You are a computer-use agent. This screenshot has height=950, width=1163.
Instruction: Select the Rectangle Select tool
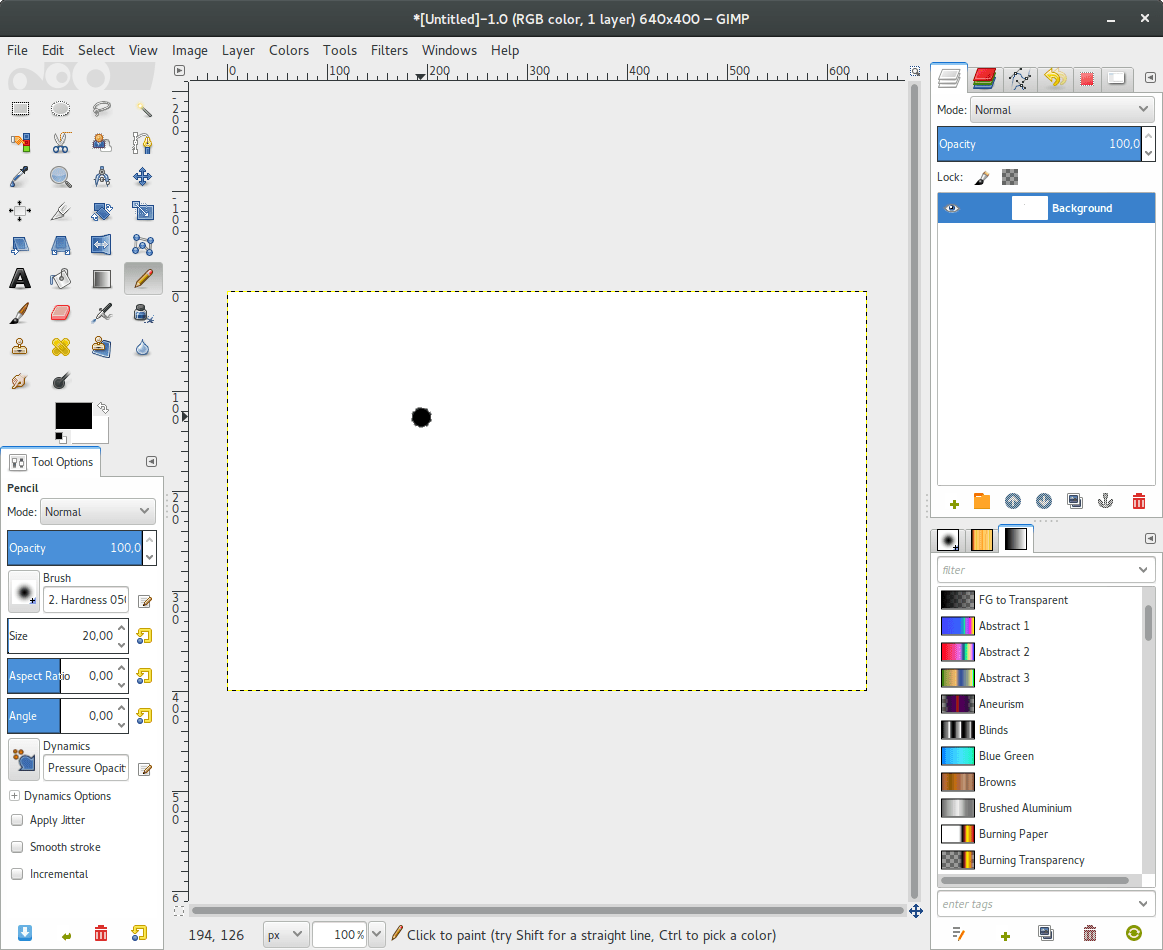(x=20, y=109)
